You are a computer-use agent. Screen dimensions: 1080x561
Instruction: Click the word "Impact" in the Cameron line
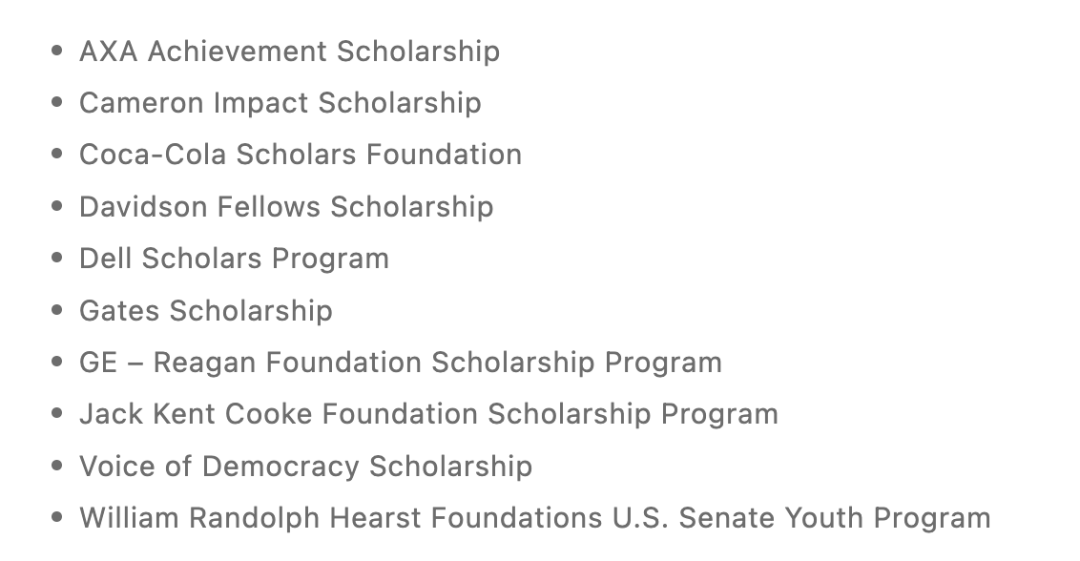260,104
